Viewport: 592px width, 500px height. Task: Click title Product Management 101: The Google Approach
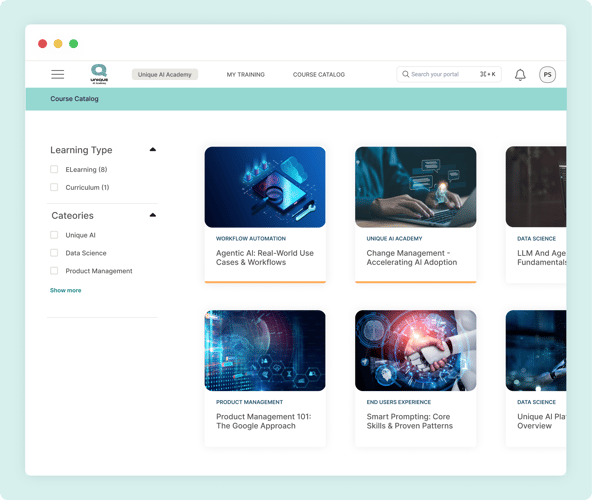pos(264,421)
